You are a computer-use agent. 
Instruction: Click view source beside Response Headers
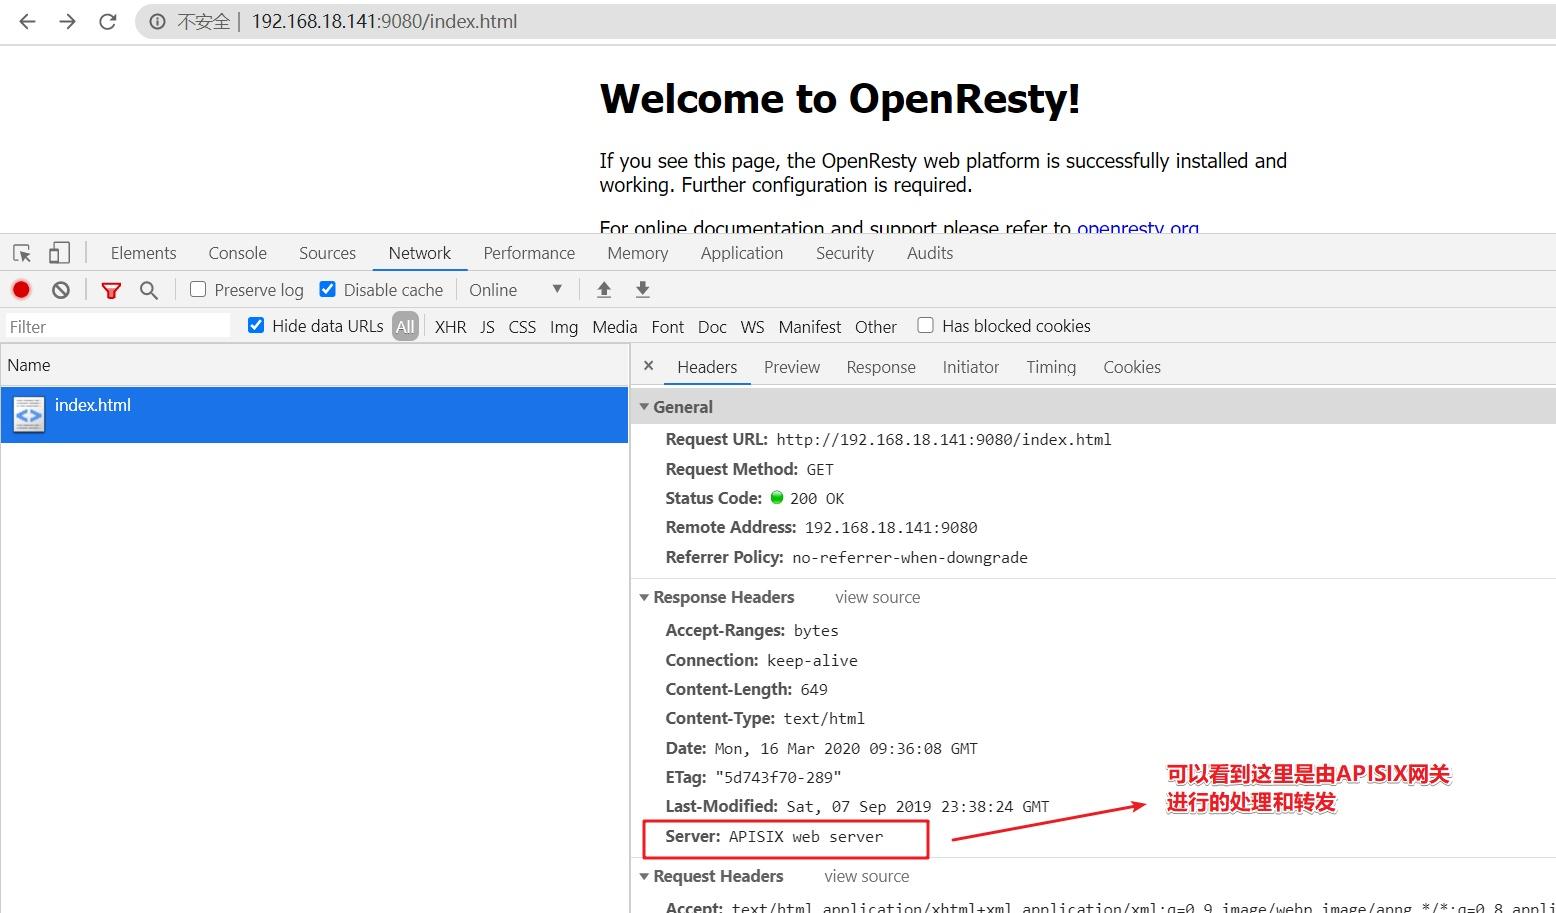pyautogui.click(x=878, y=597)
